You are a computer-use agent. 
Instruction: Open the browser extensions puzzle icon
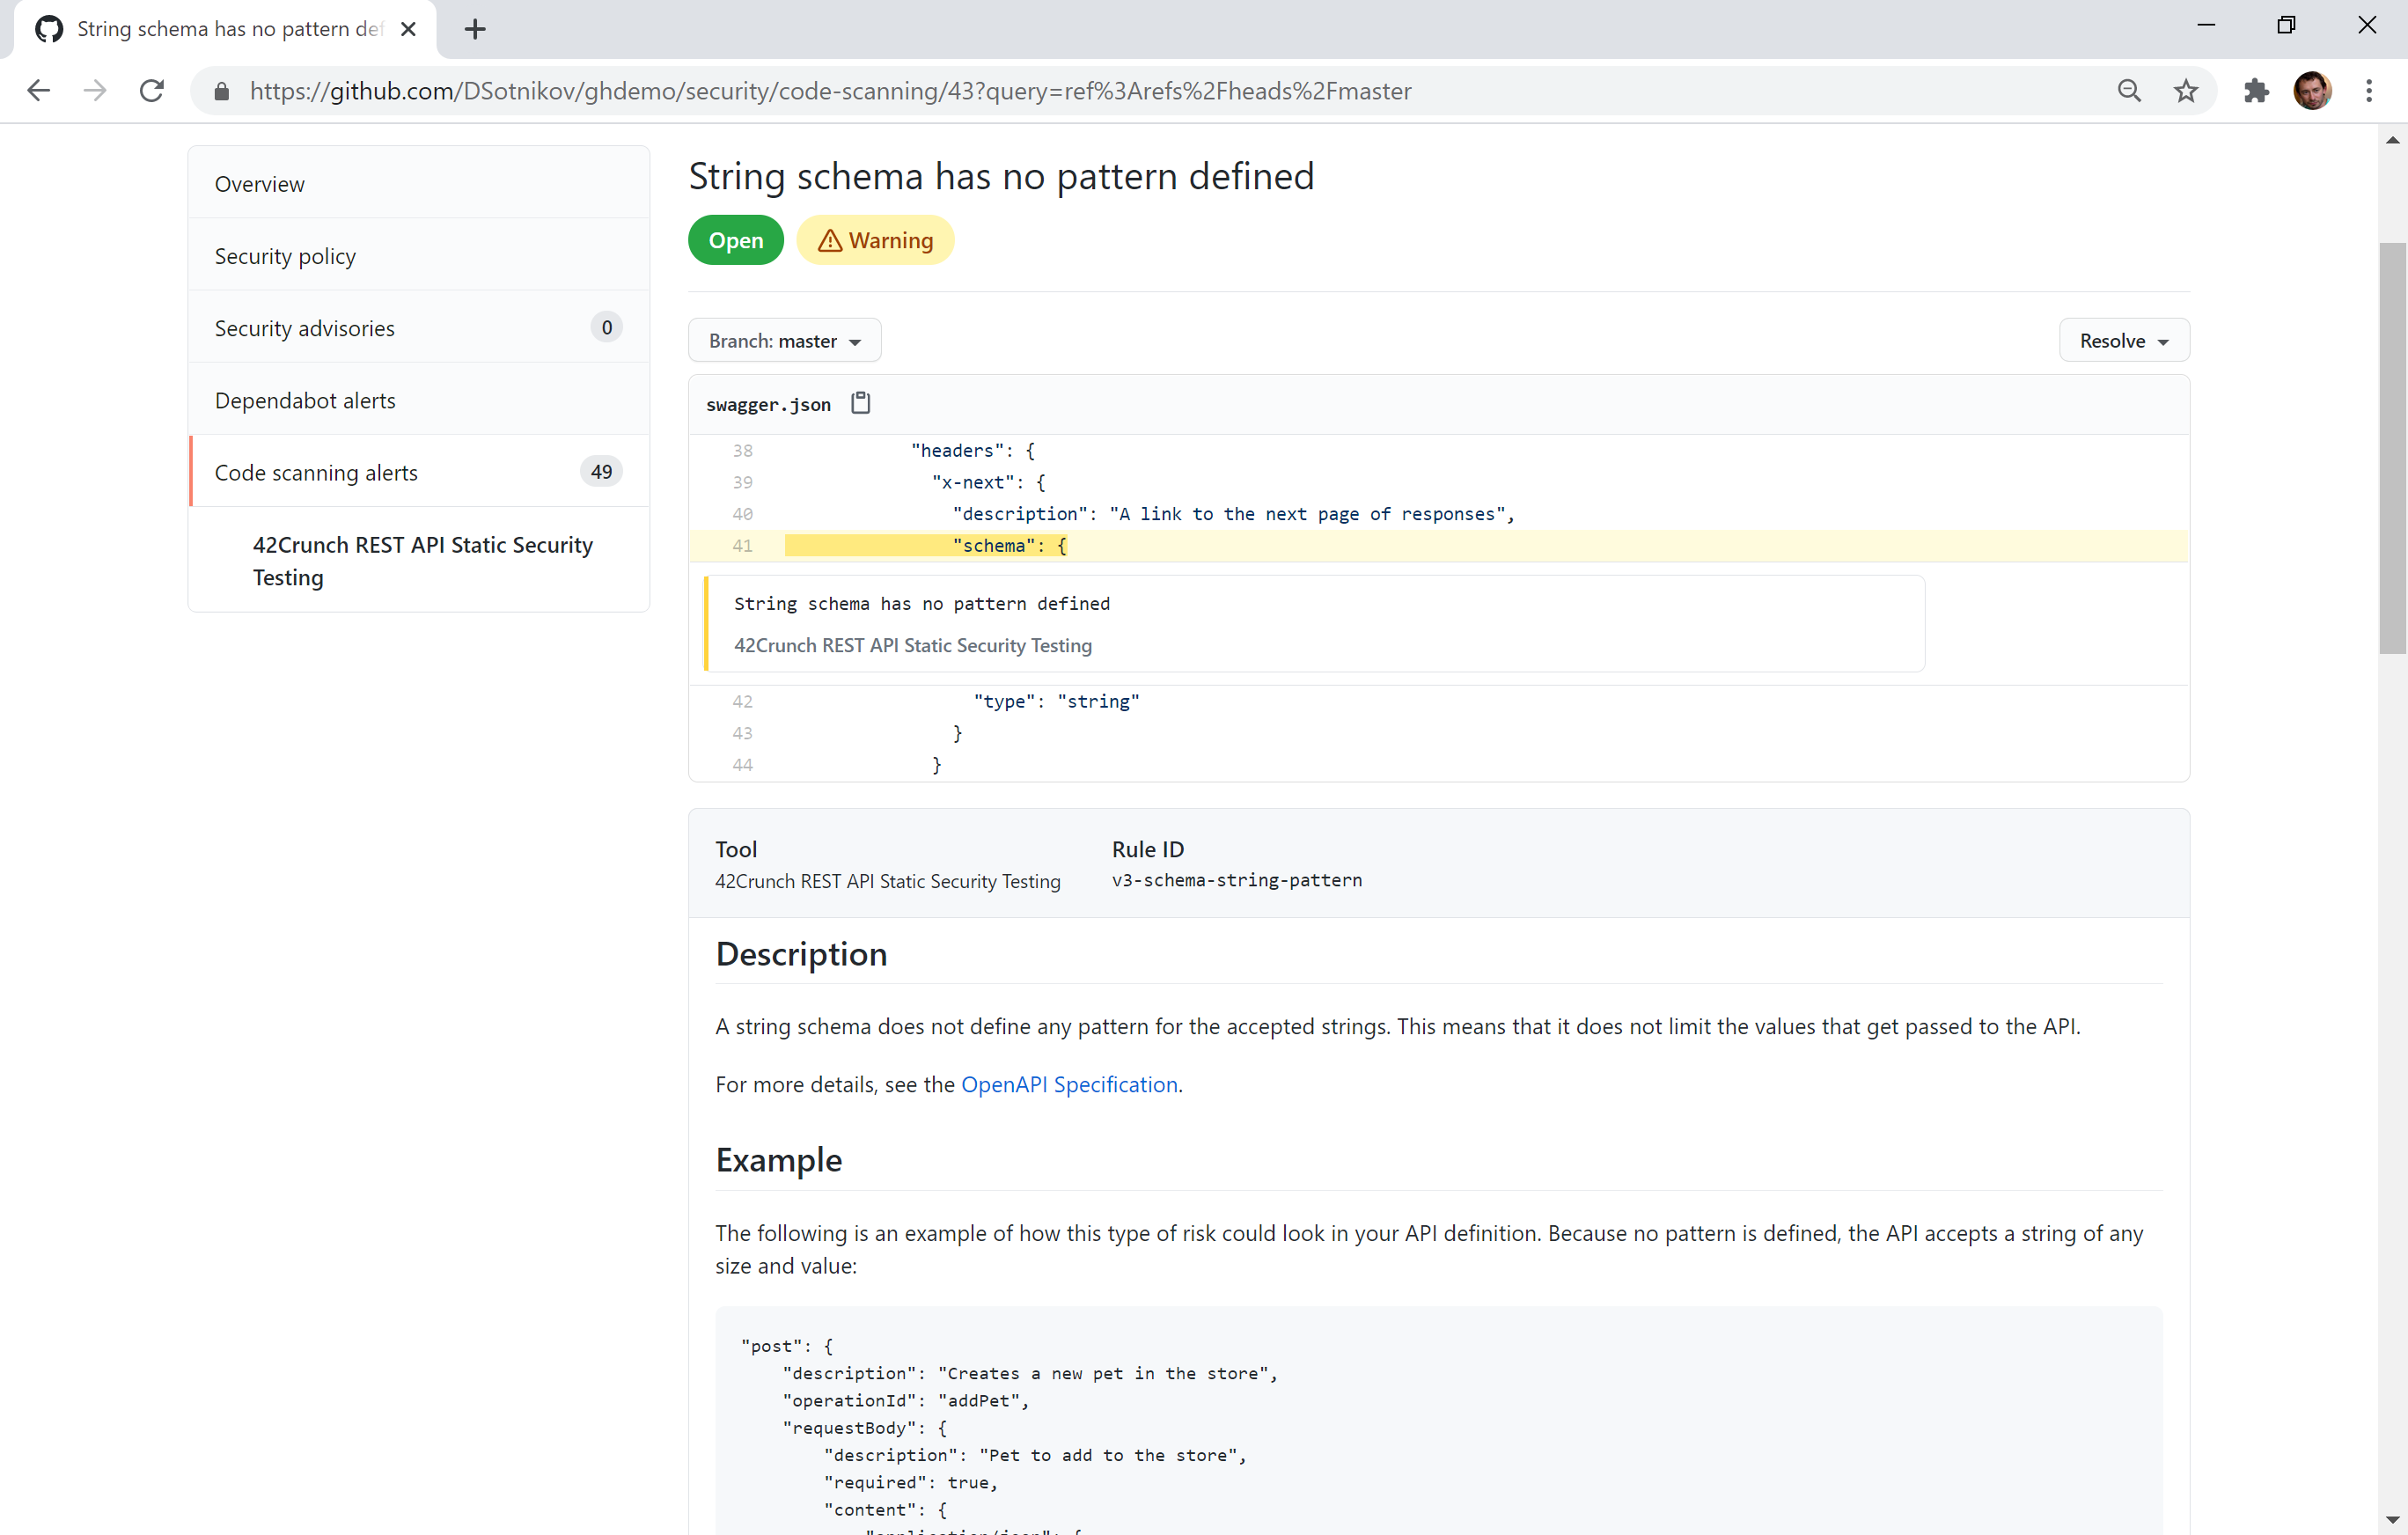2256,91
